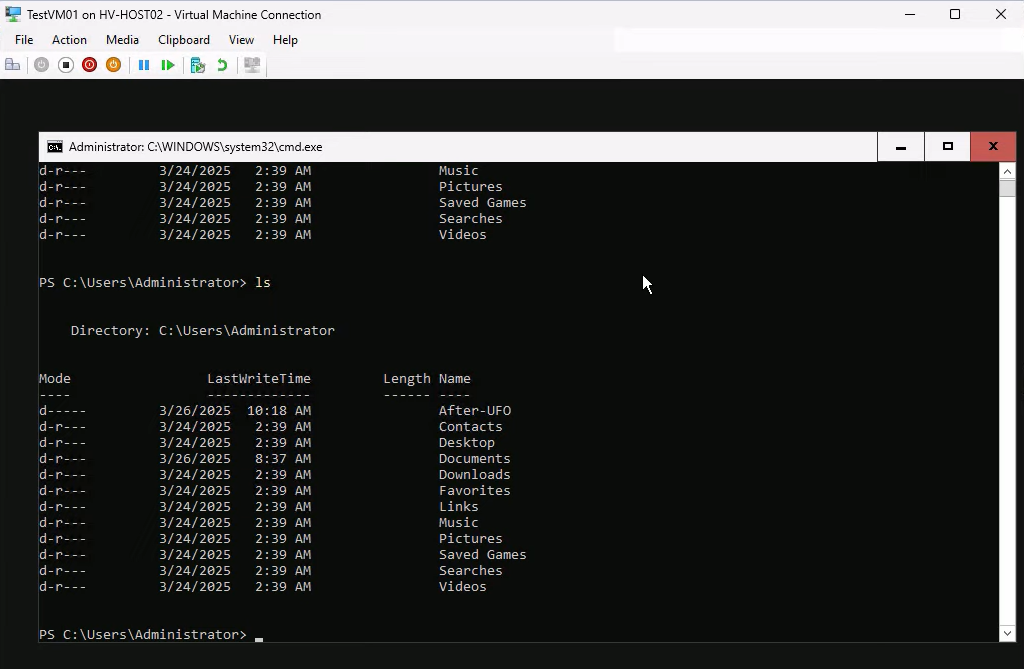
Task: Click the Enhanced Session monitor icon
Action: coord(252,65)
